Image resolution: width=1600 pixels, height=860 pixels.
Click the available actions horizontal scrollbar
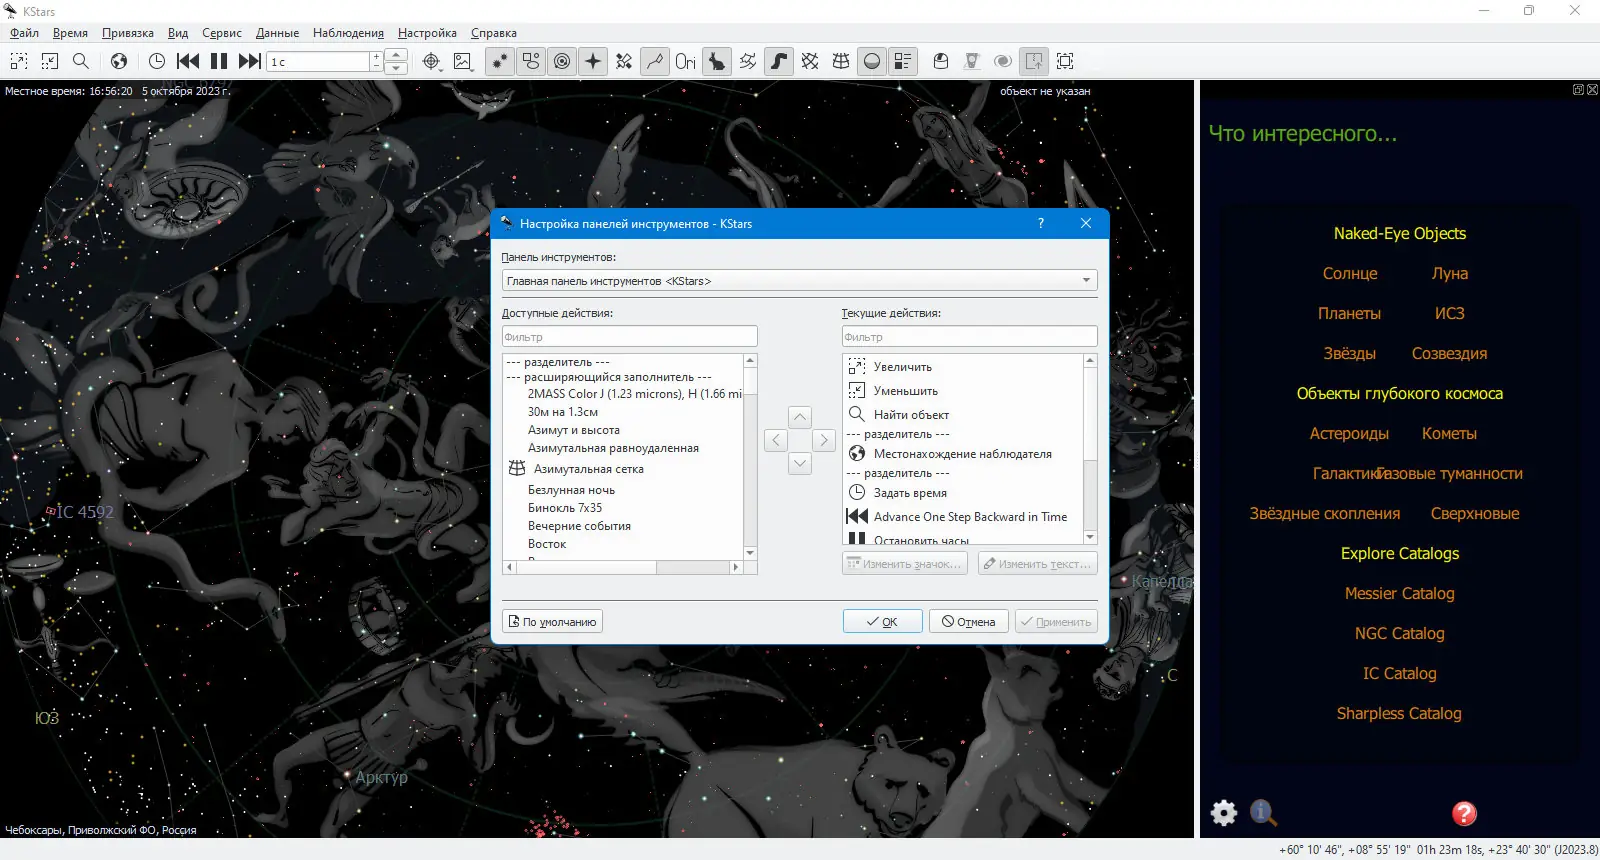(623, 567)
